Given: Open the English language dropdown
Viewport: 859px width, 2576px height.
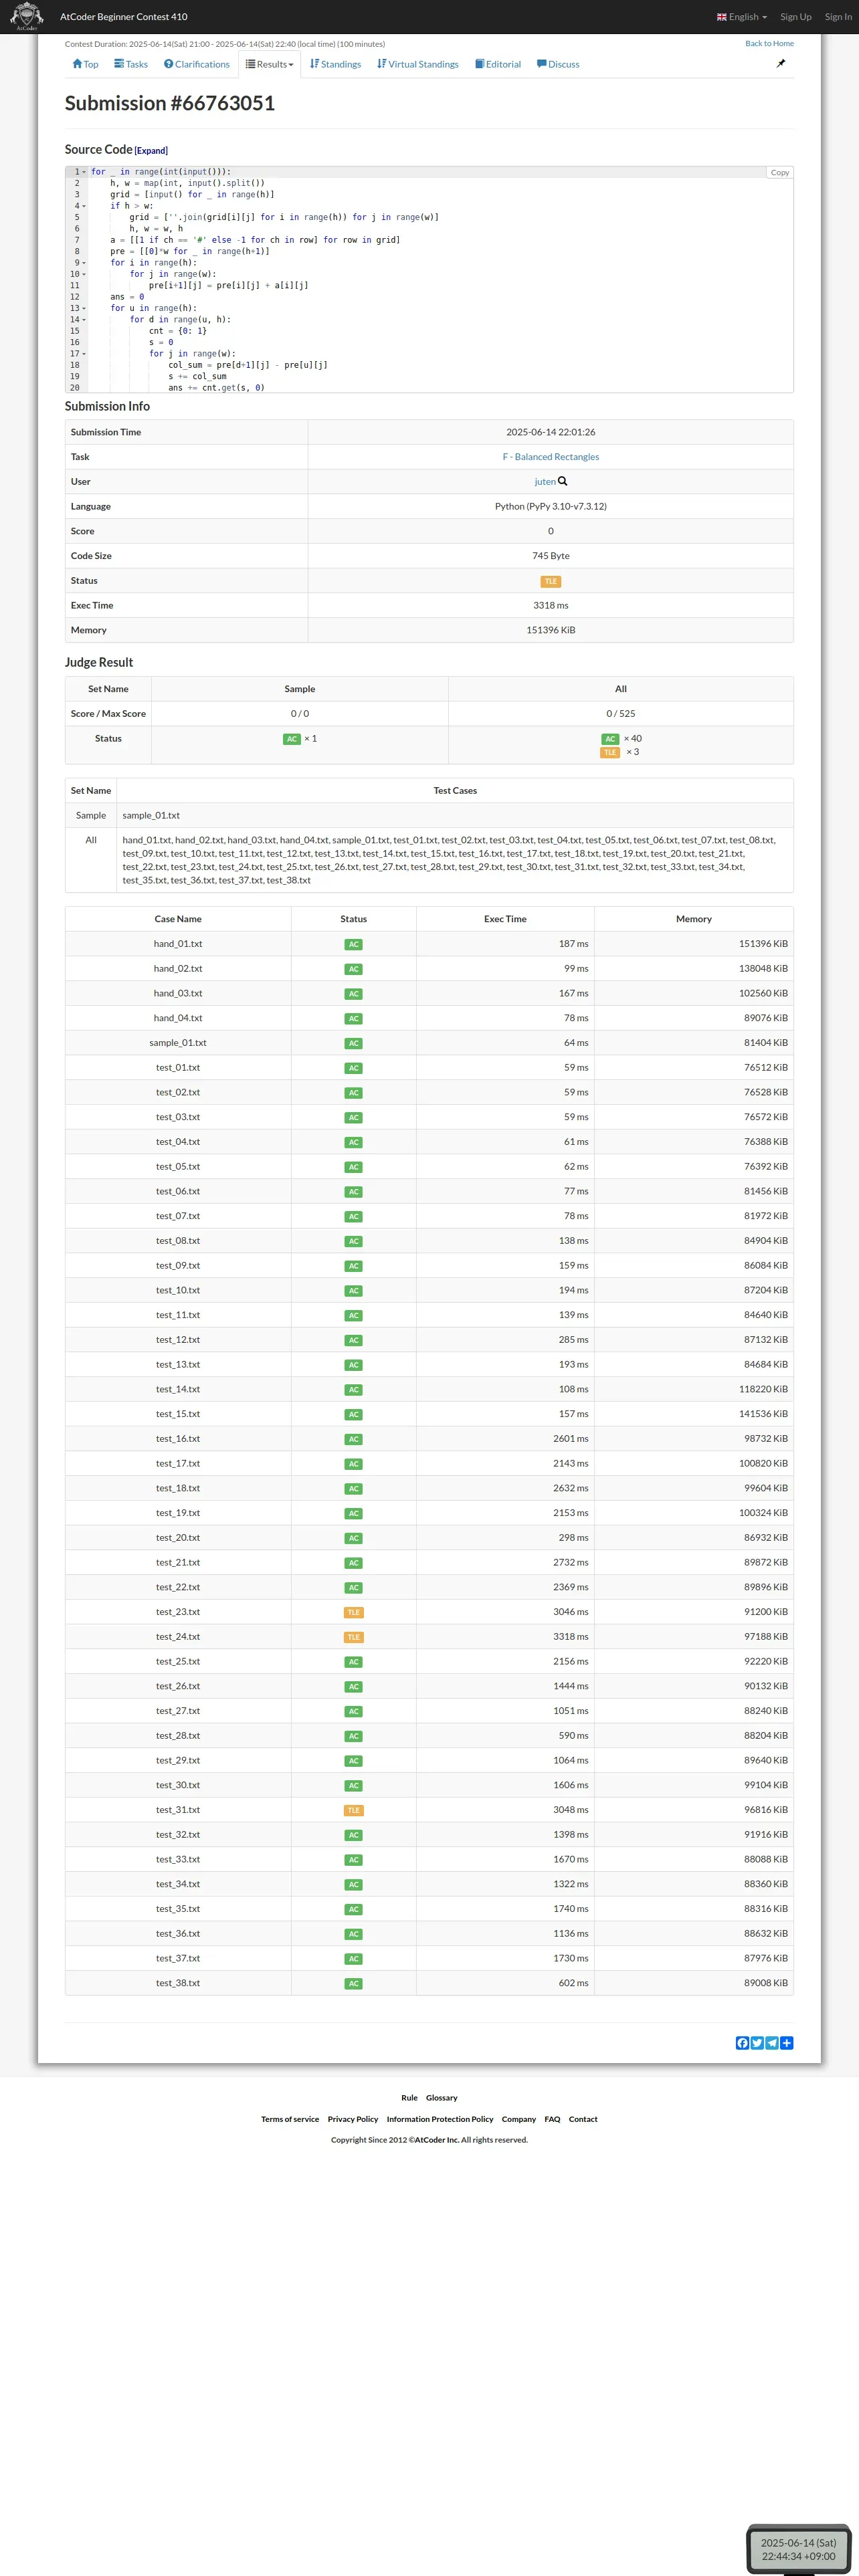Looking at the screenshot, I should [x=742, y=17].
